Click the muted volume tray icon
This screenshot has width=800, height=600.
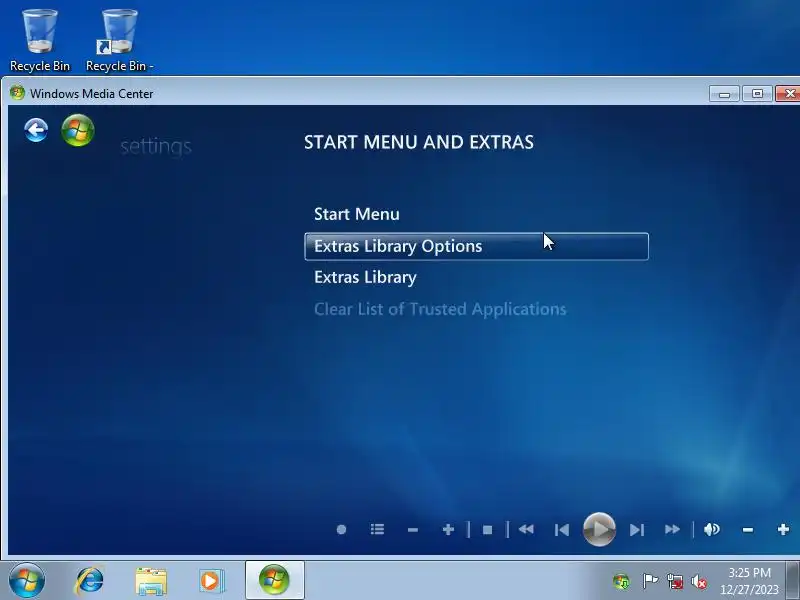pos(699,581)
